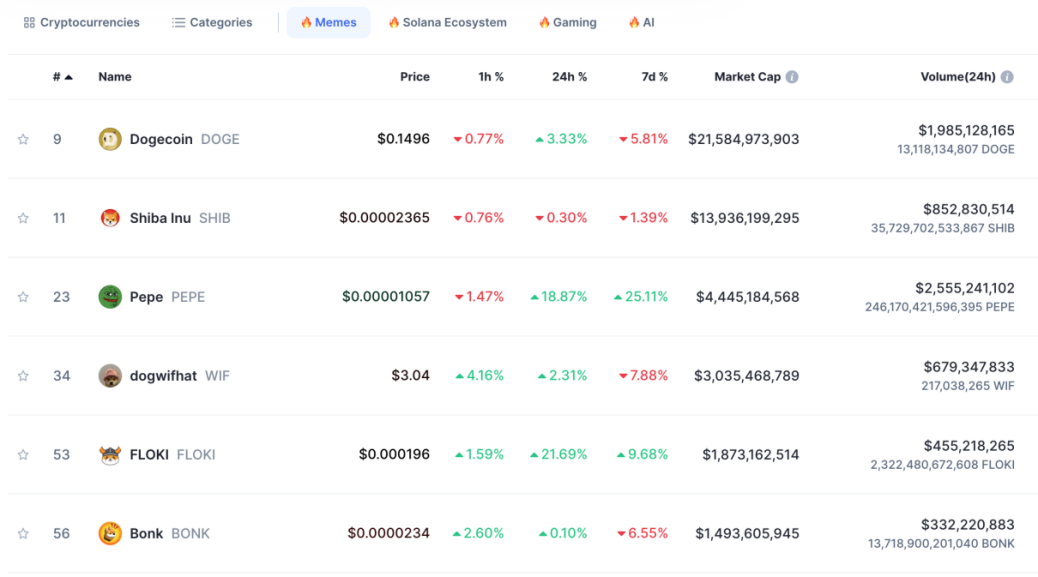1038x577 pixels.
Task: Open the Pepe PEPE coin page
Action: coord(167,296)
